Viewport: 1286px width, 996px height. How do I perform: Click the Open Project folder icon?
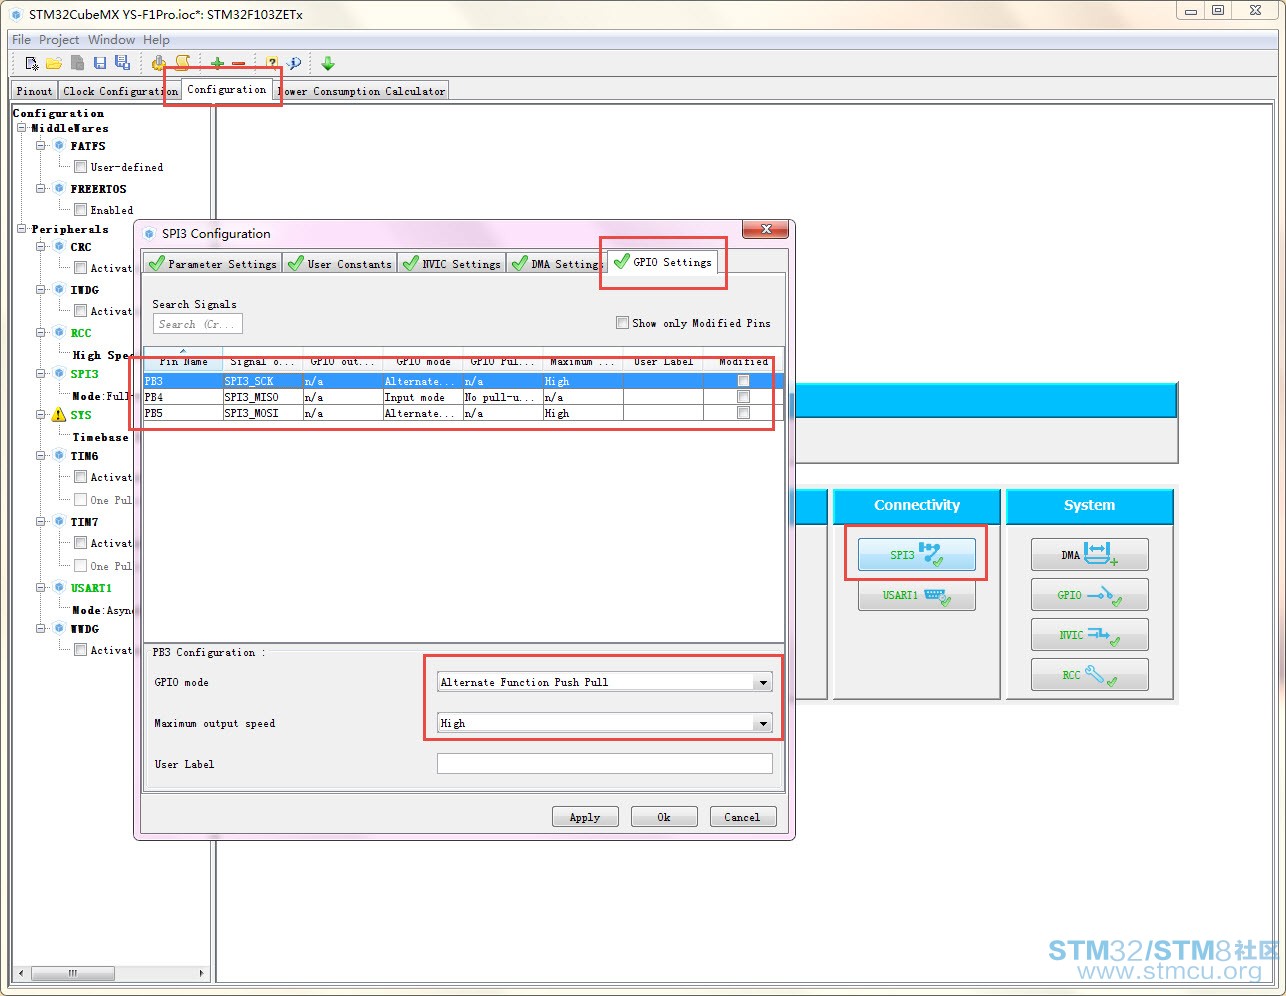pyautogui.click(x=54, y=63)
